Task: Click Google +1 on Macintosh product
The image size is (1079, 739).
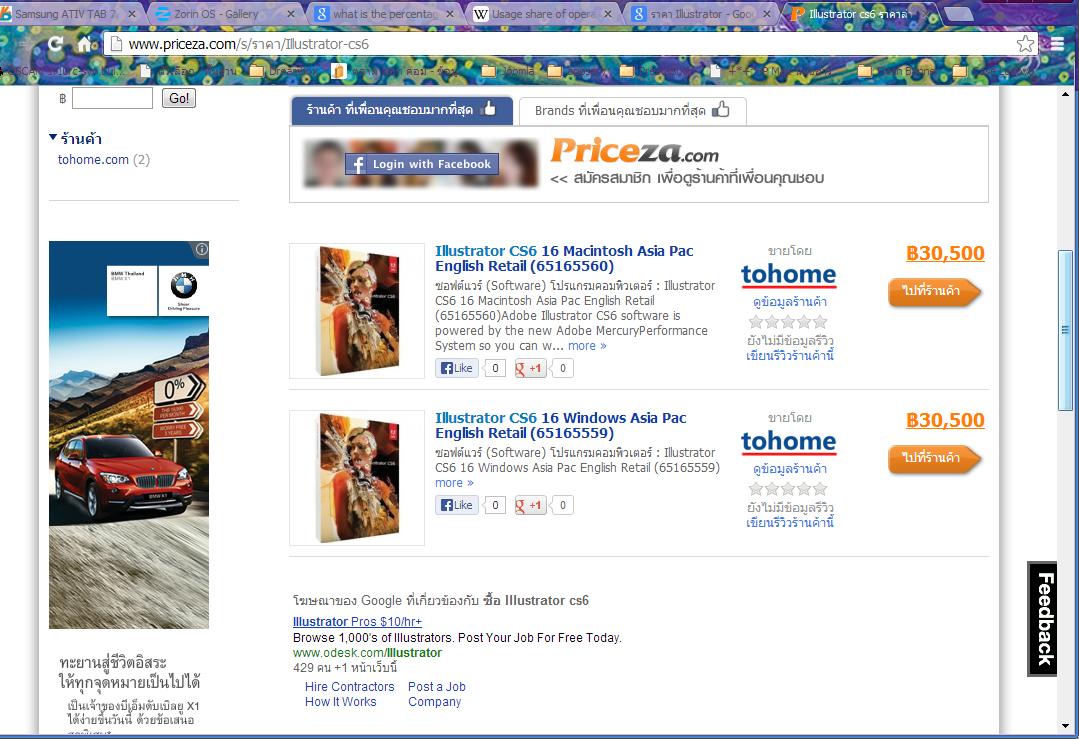Action: coord(530,368)
